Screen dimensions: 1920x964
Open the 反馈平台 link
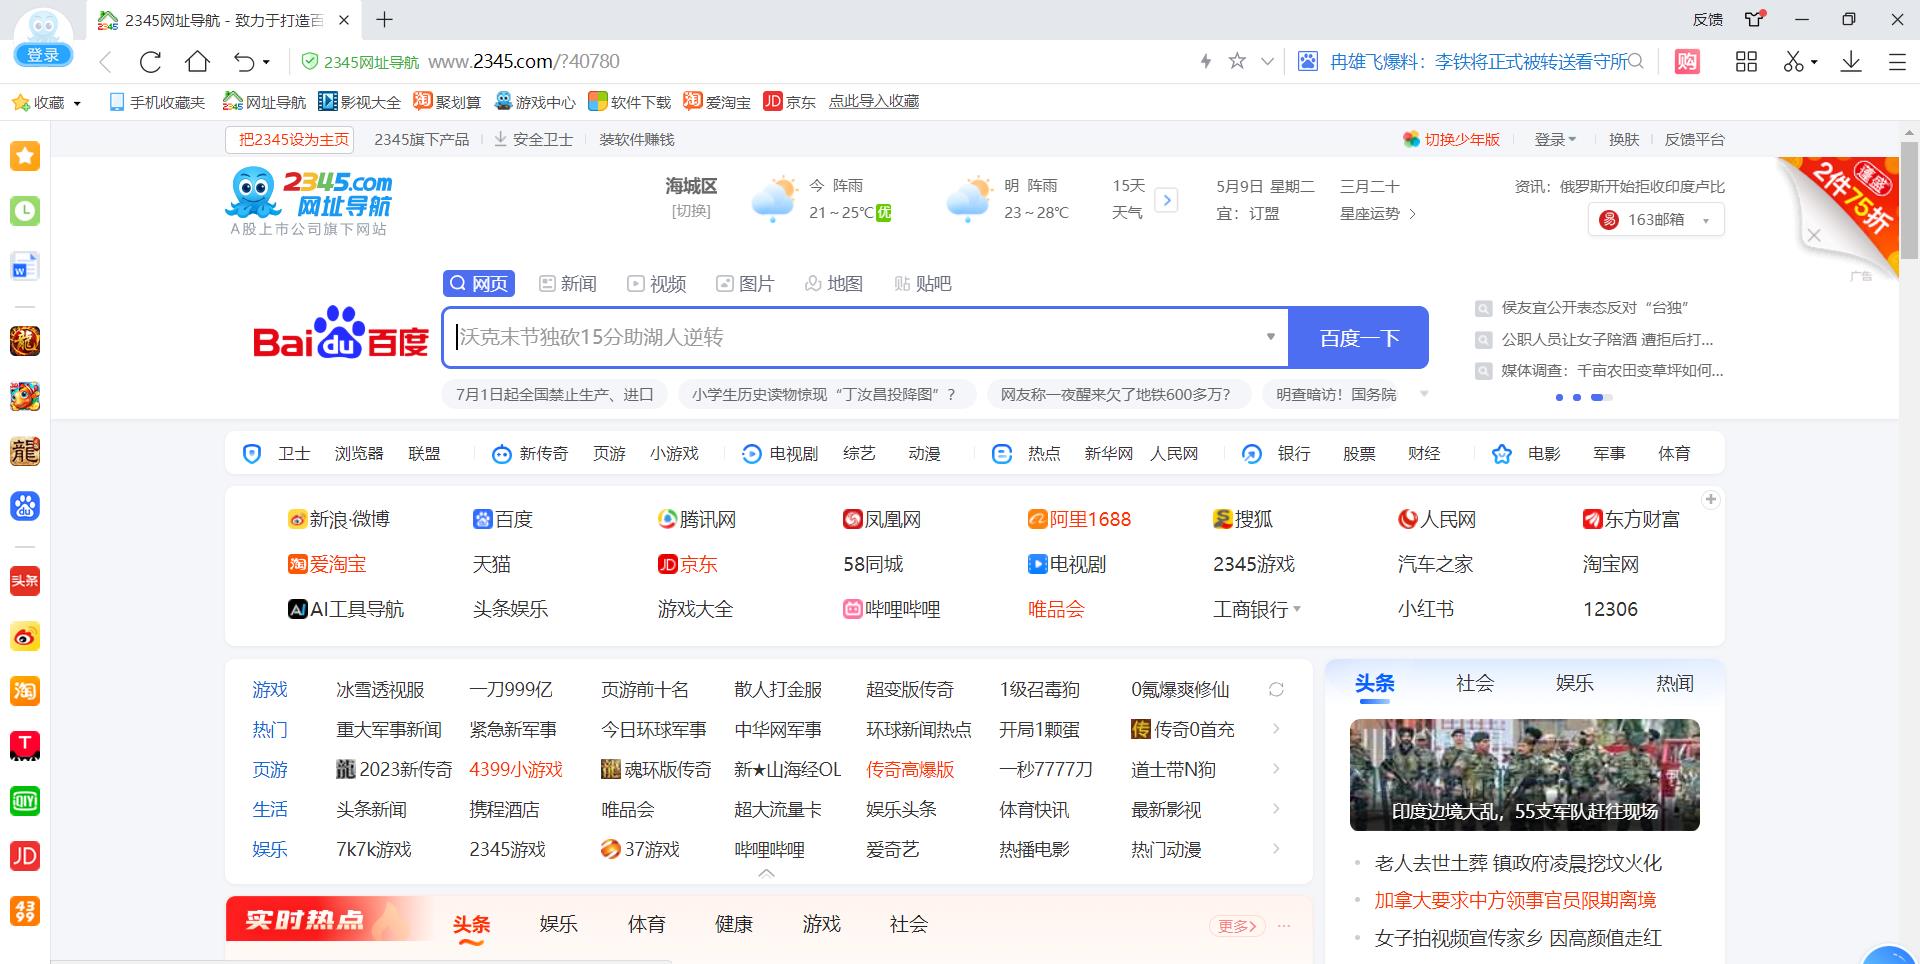click(1693, 139)
